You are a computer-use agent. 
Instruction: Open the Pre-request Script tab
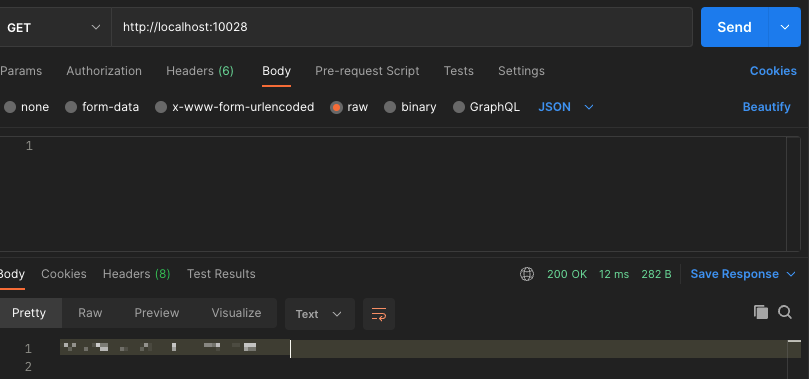367,71
